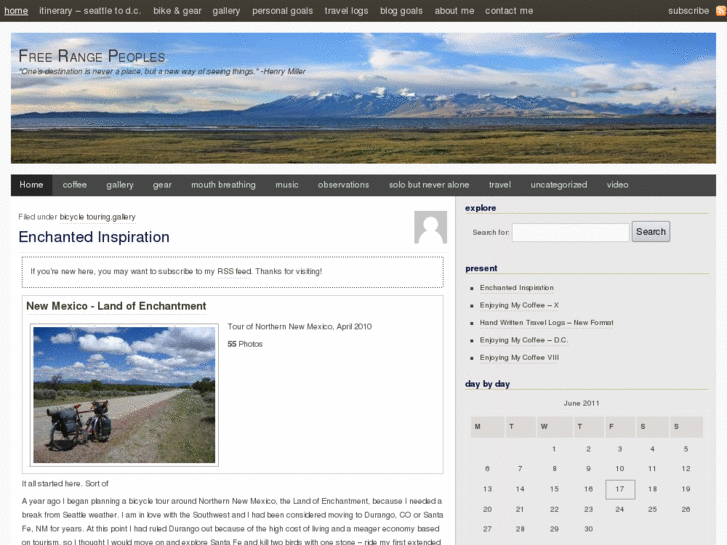
Task: Click the Henry Miller quote tagline
Action: (162, 71)
